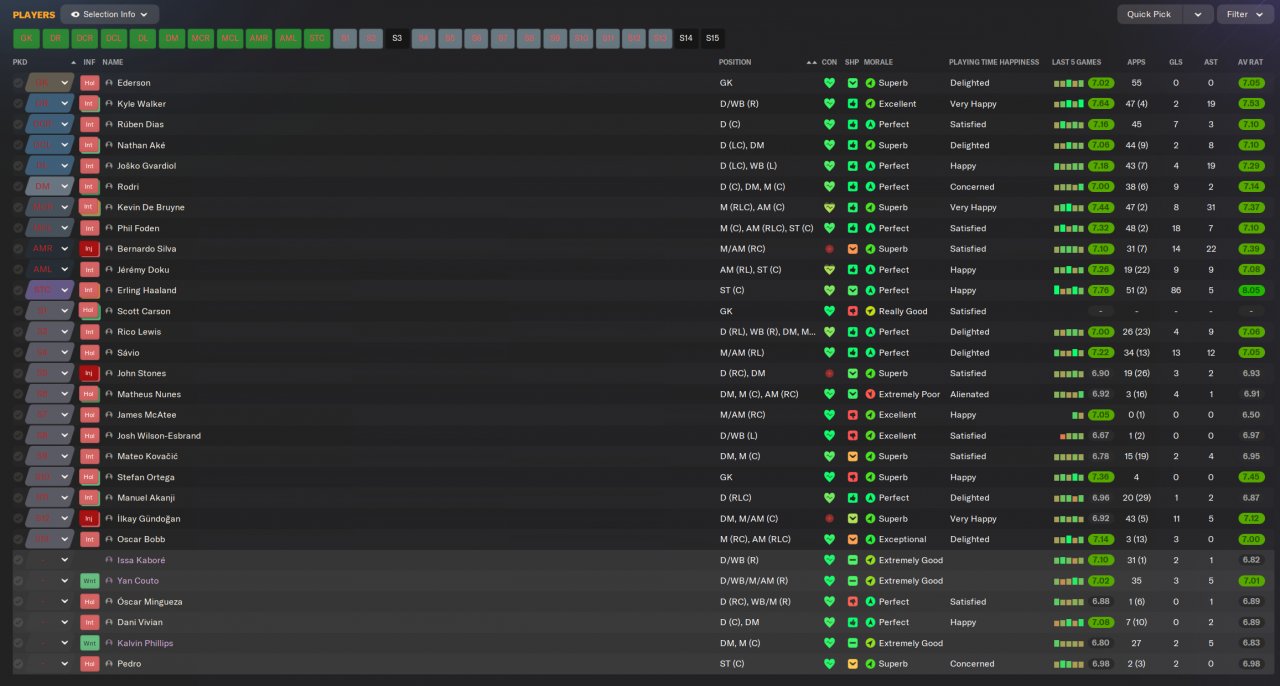Click the Inj injury badge for John Stones
This screenshot has width=1280, height=686.
tap(90, 373)
